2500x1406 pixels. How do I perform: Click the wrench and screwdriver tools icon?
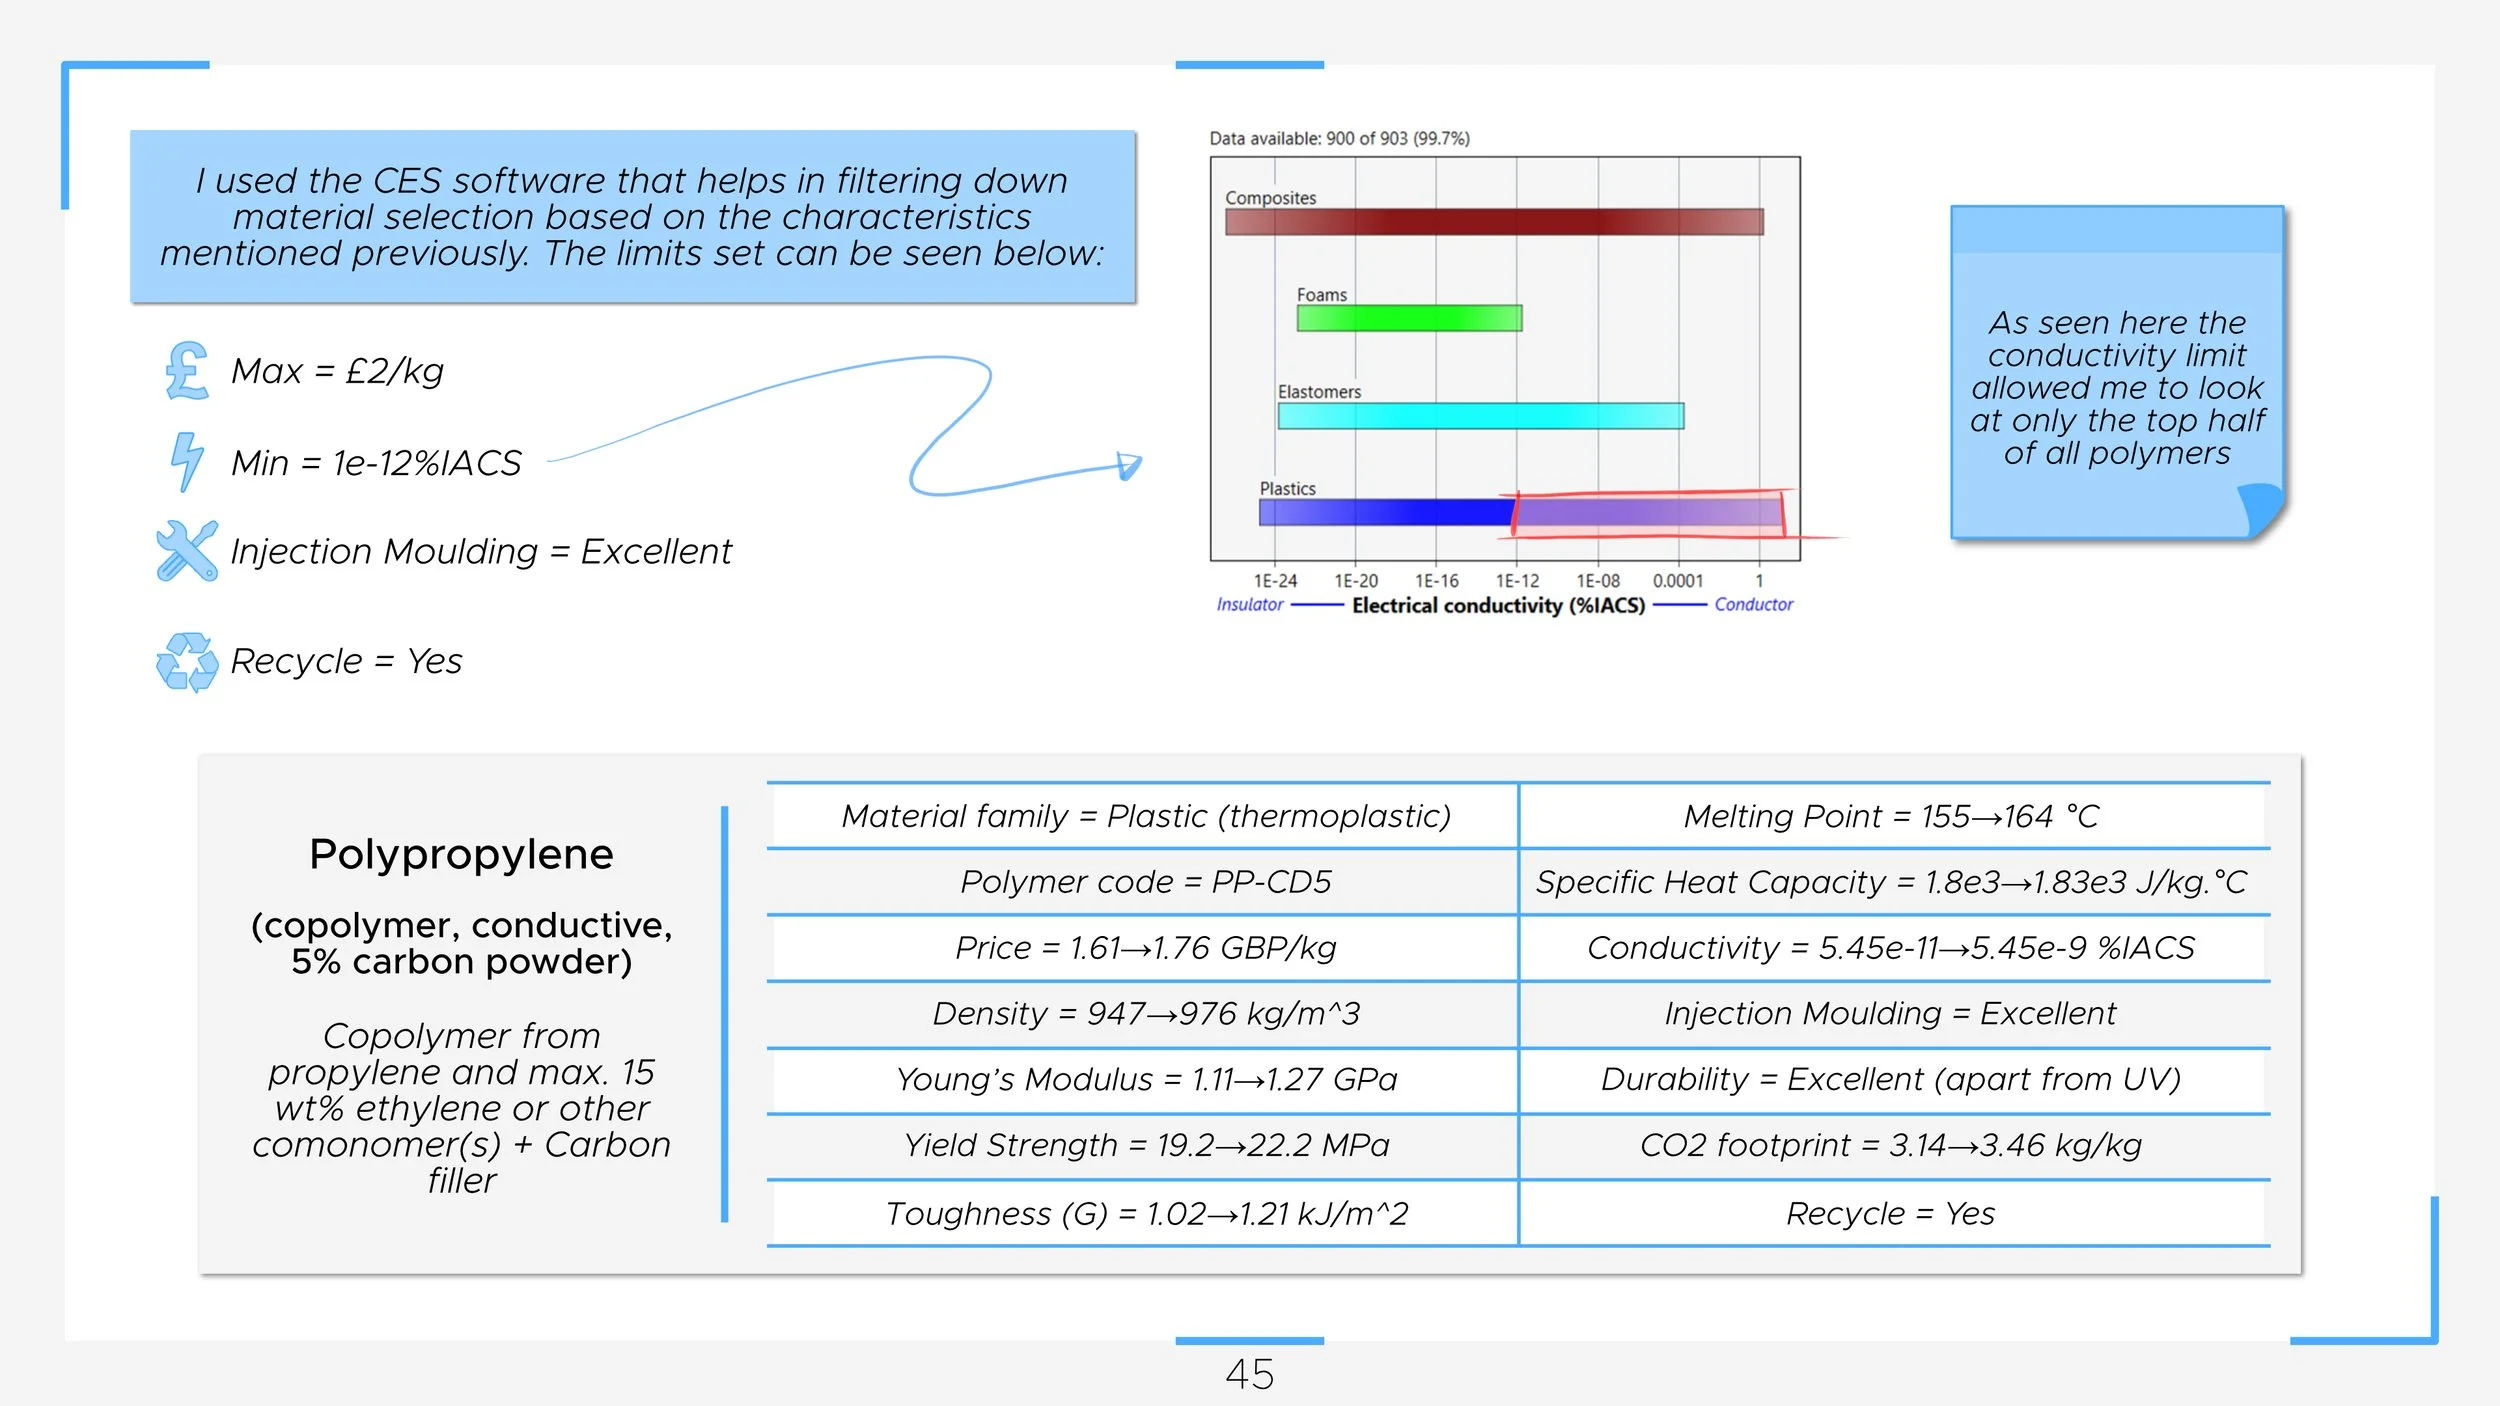(x=187, y=550)
